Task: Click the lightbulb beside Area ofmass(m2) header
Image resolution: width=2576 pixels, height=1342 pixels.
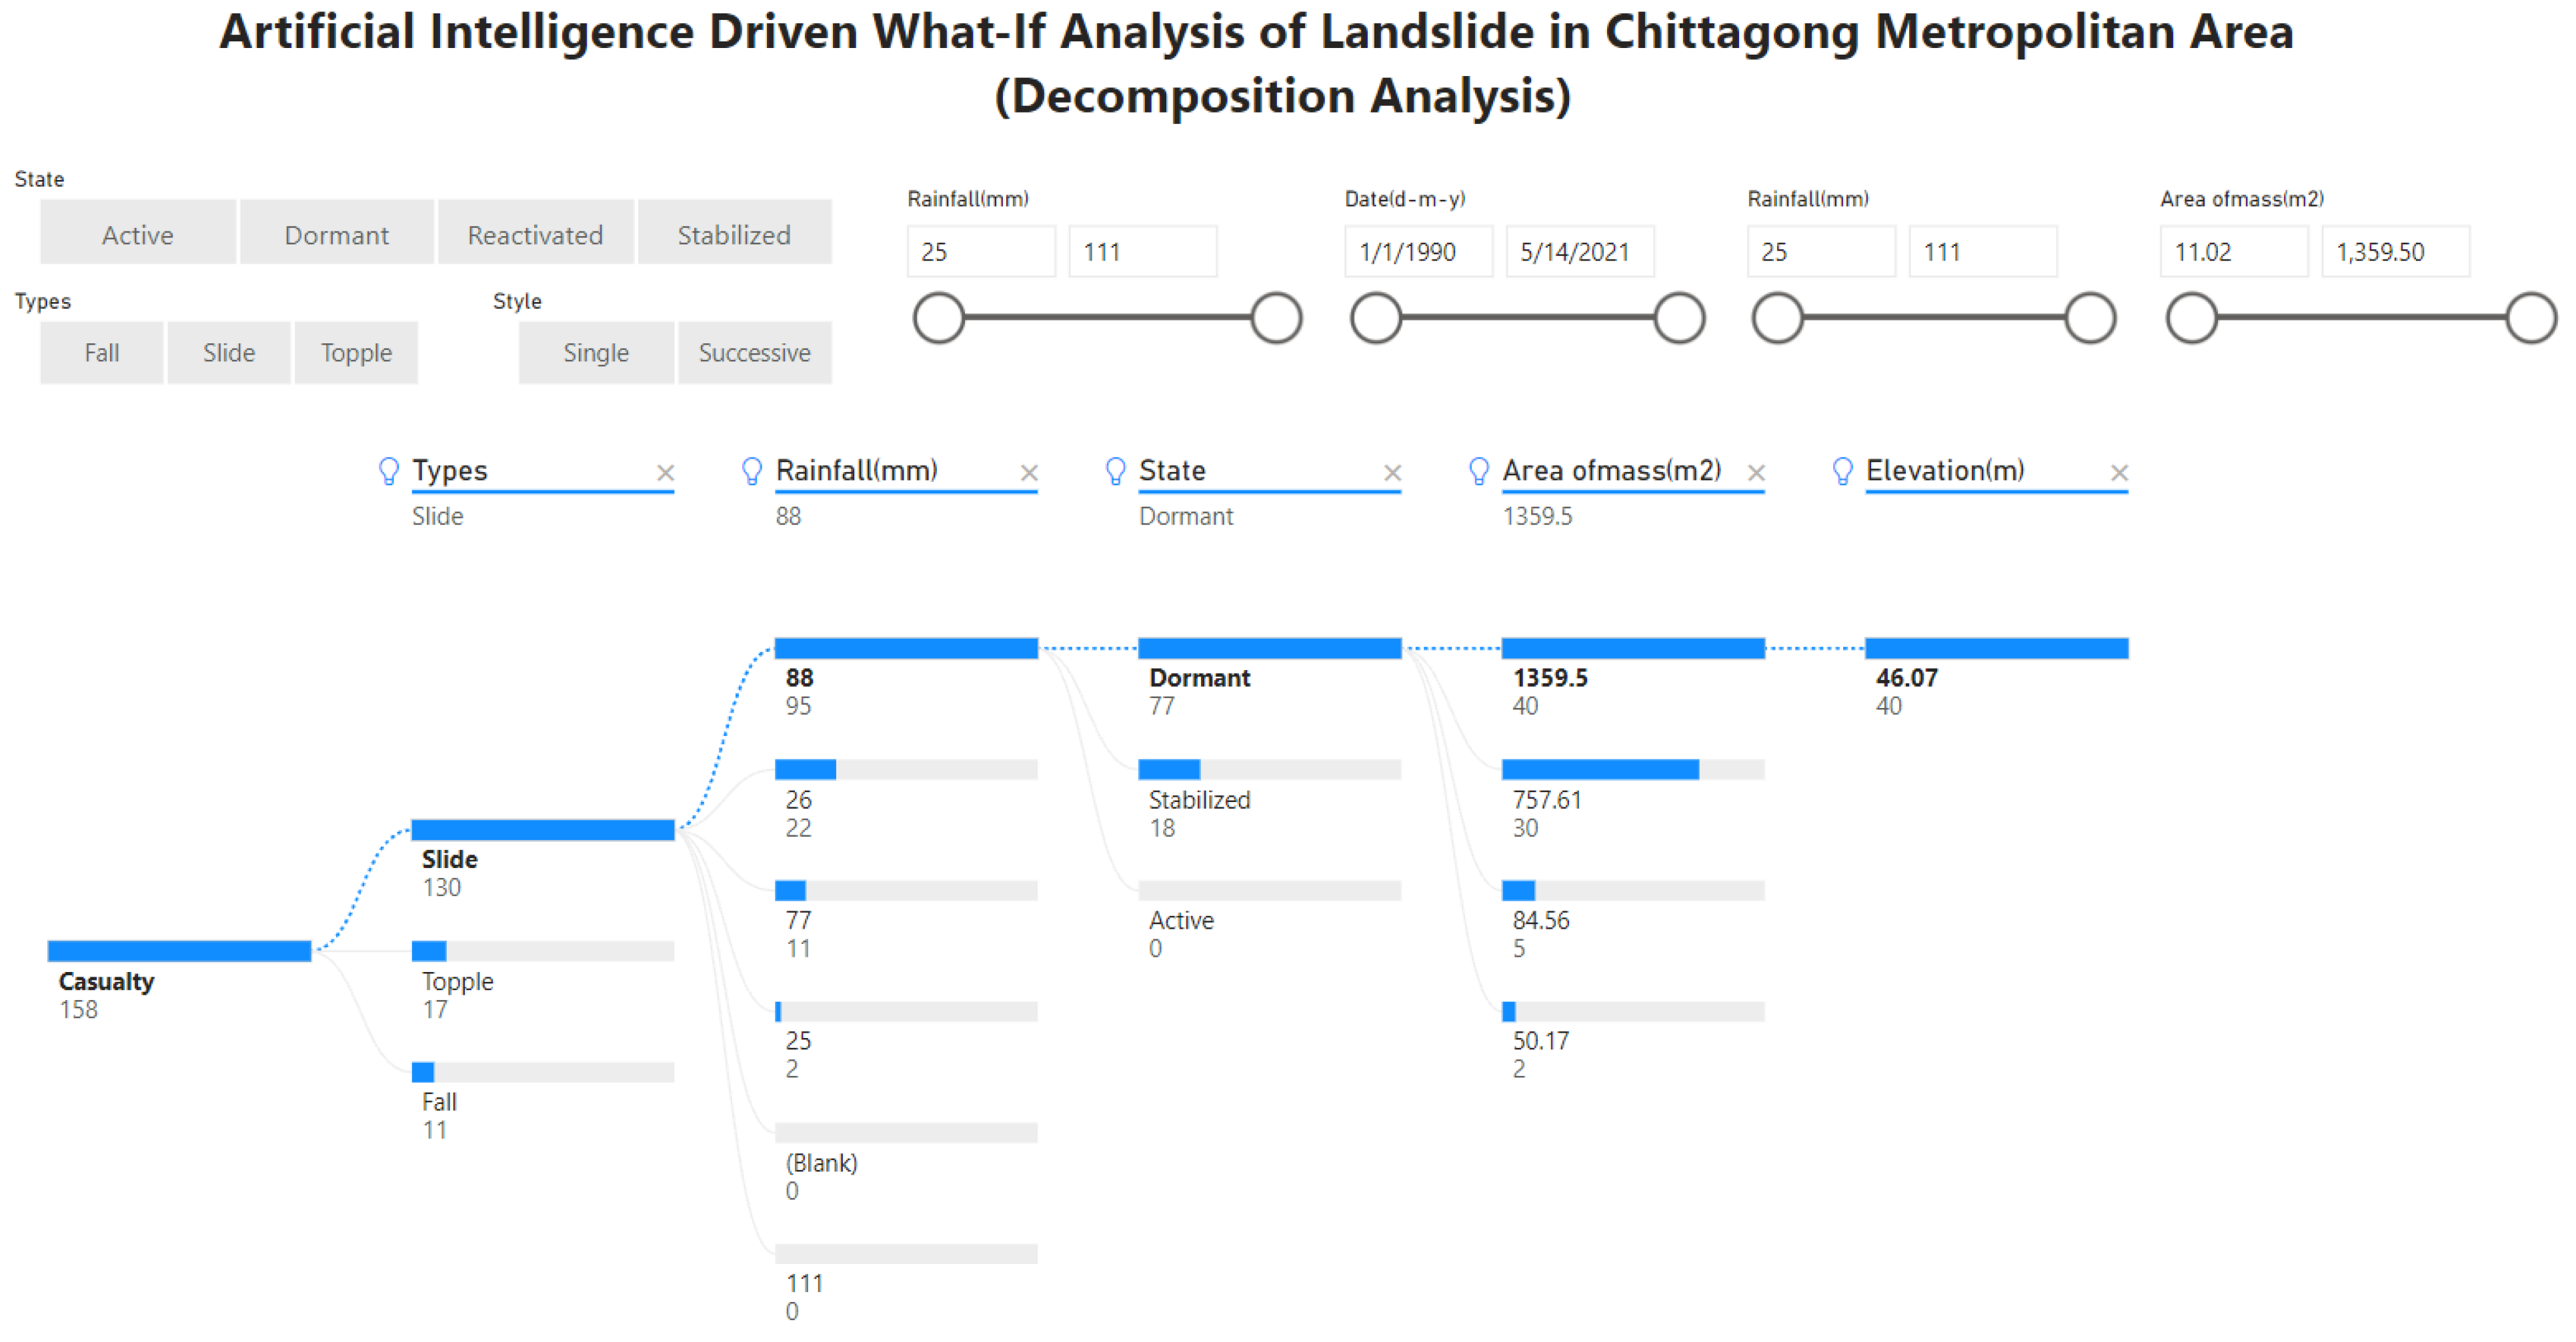Action: click(x=1478, y=471)
